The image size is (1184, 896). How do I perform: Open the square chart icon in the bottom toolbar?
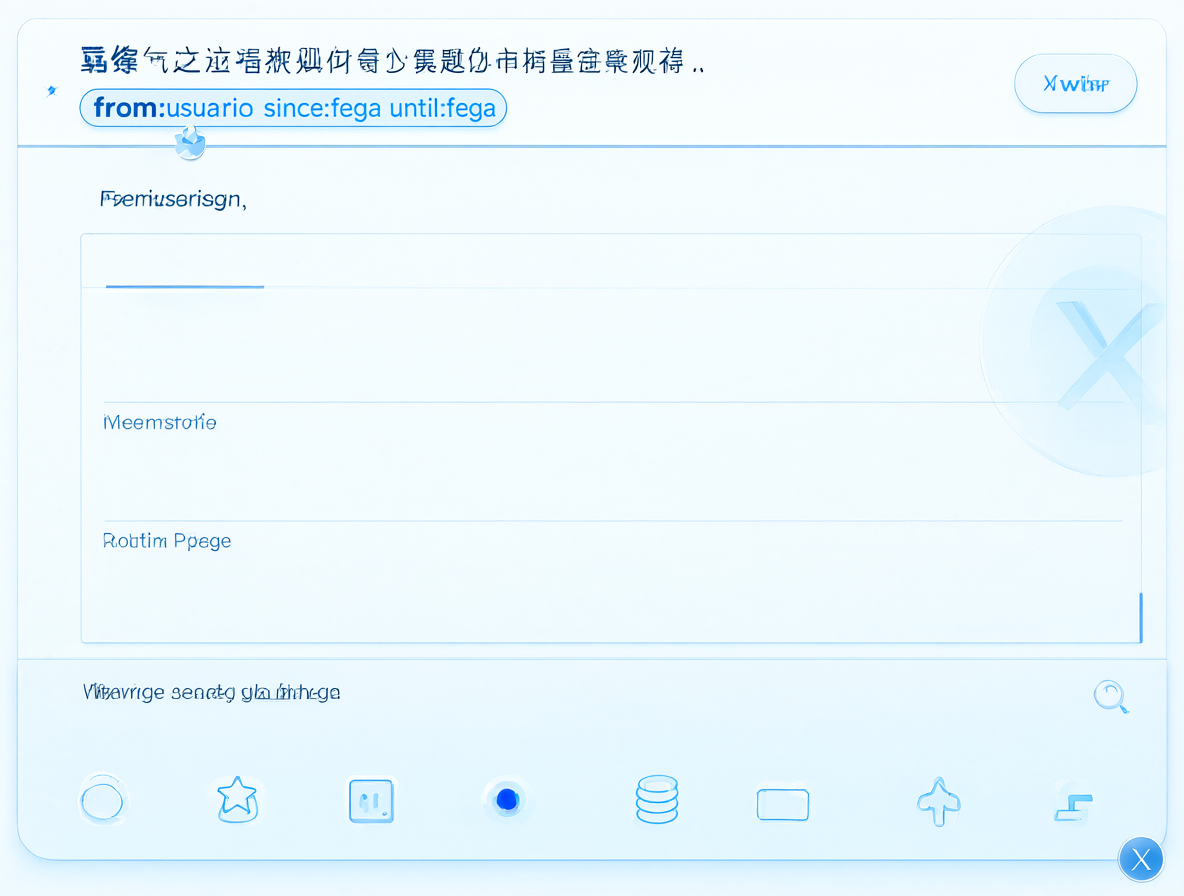click(x=372, y=801)
